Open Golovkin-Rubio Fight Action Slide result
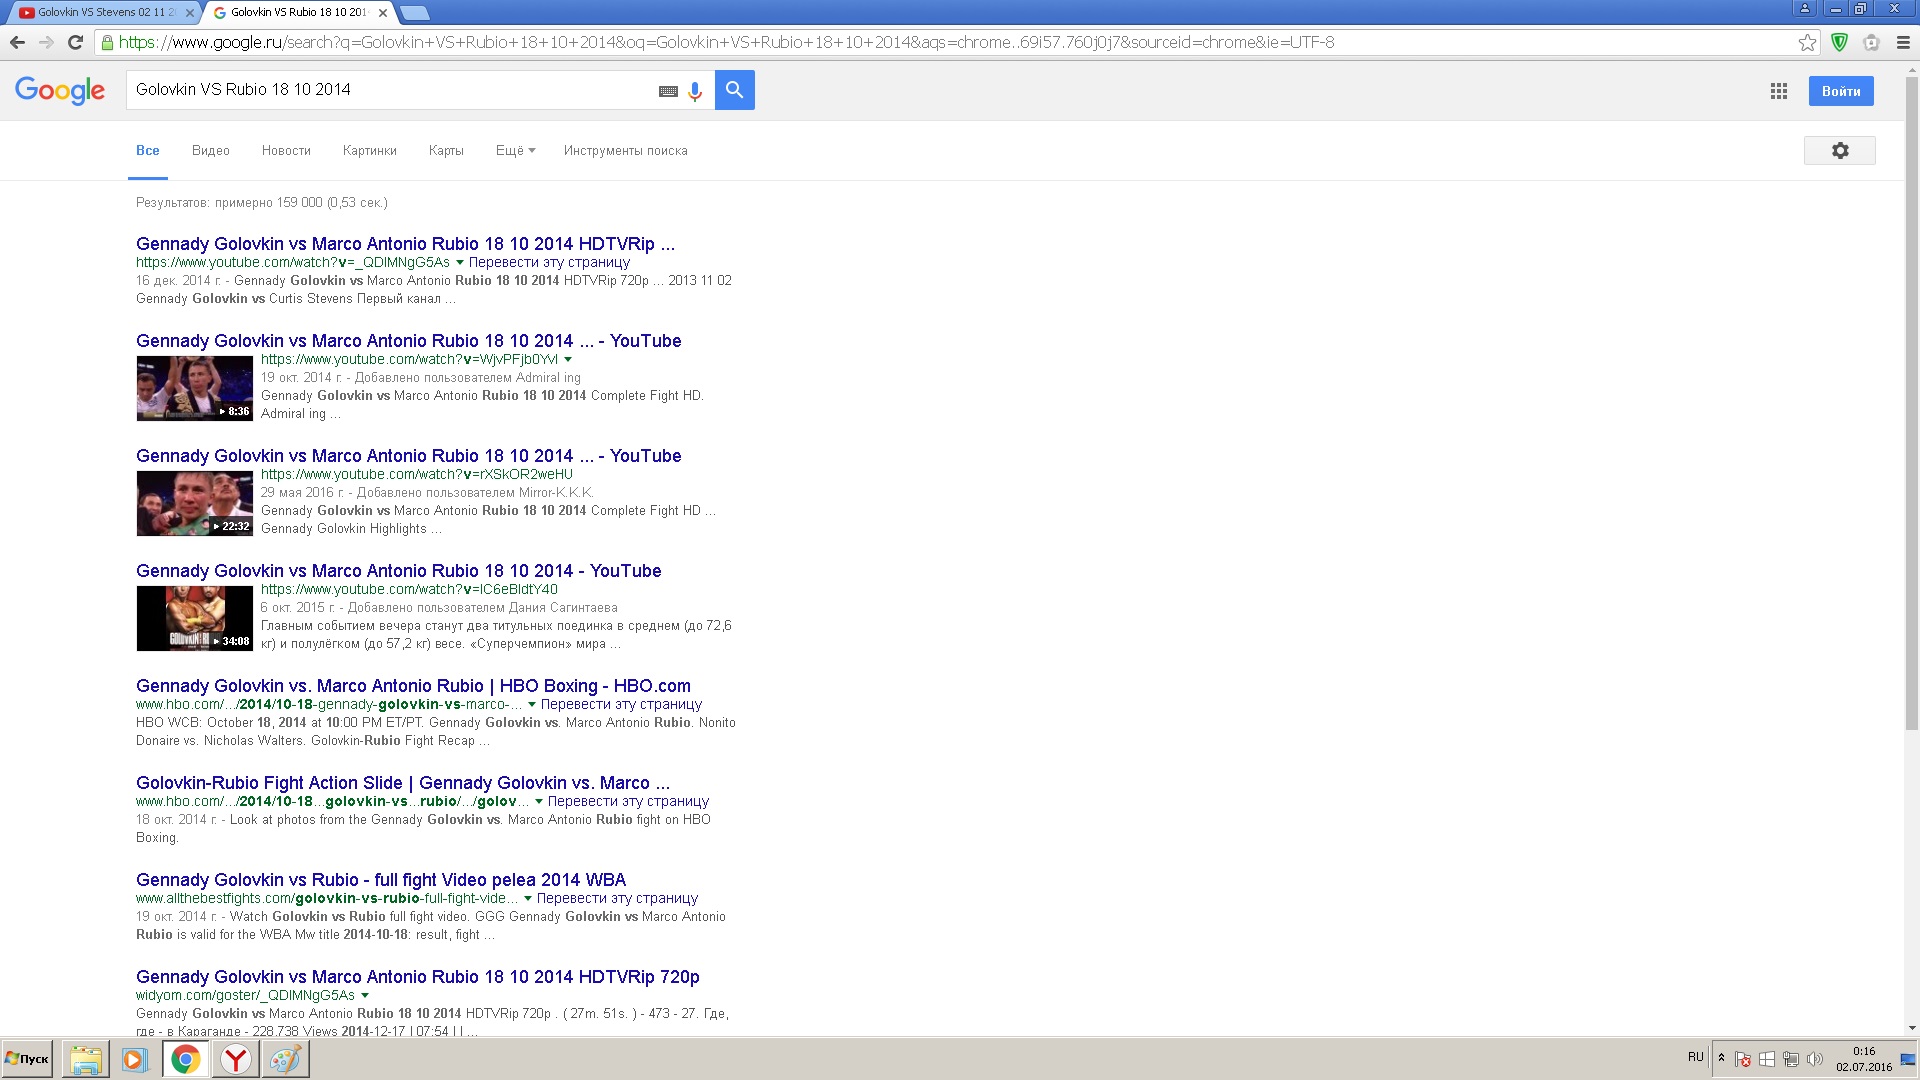The image size is (1920, 1080). 403,783
